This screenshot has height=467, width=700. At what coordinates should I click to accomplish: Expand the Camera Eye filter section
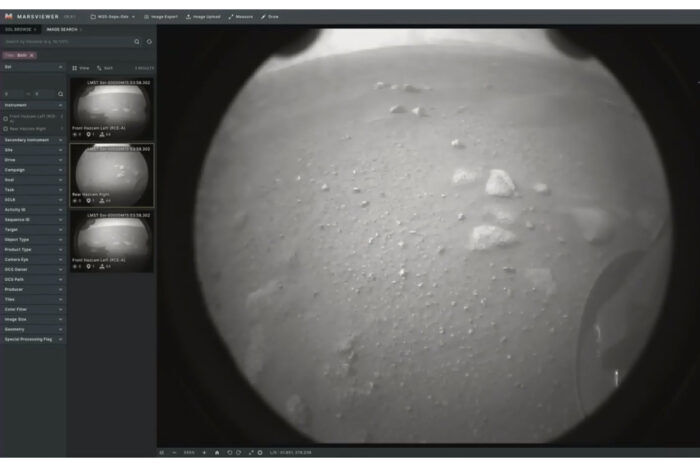[33, 259]
